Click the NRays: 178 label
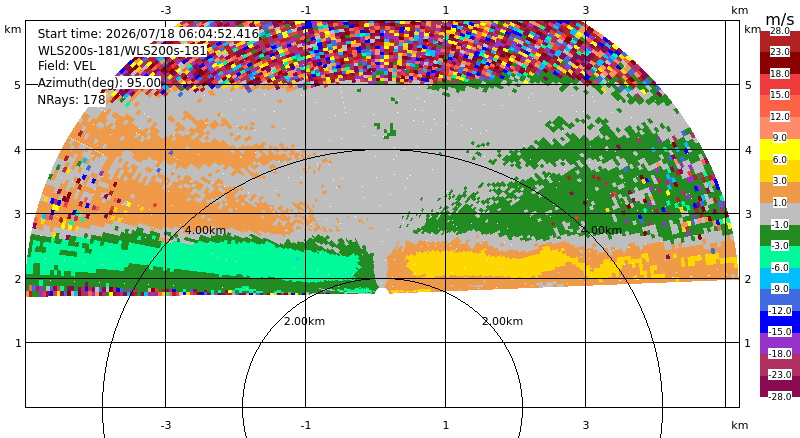This screenshot has height=438, width=800. click(x=71, y=100)
